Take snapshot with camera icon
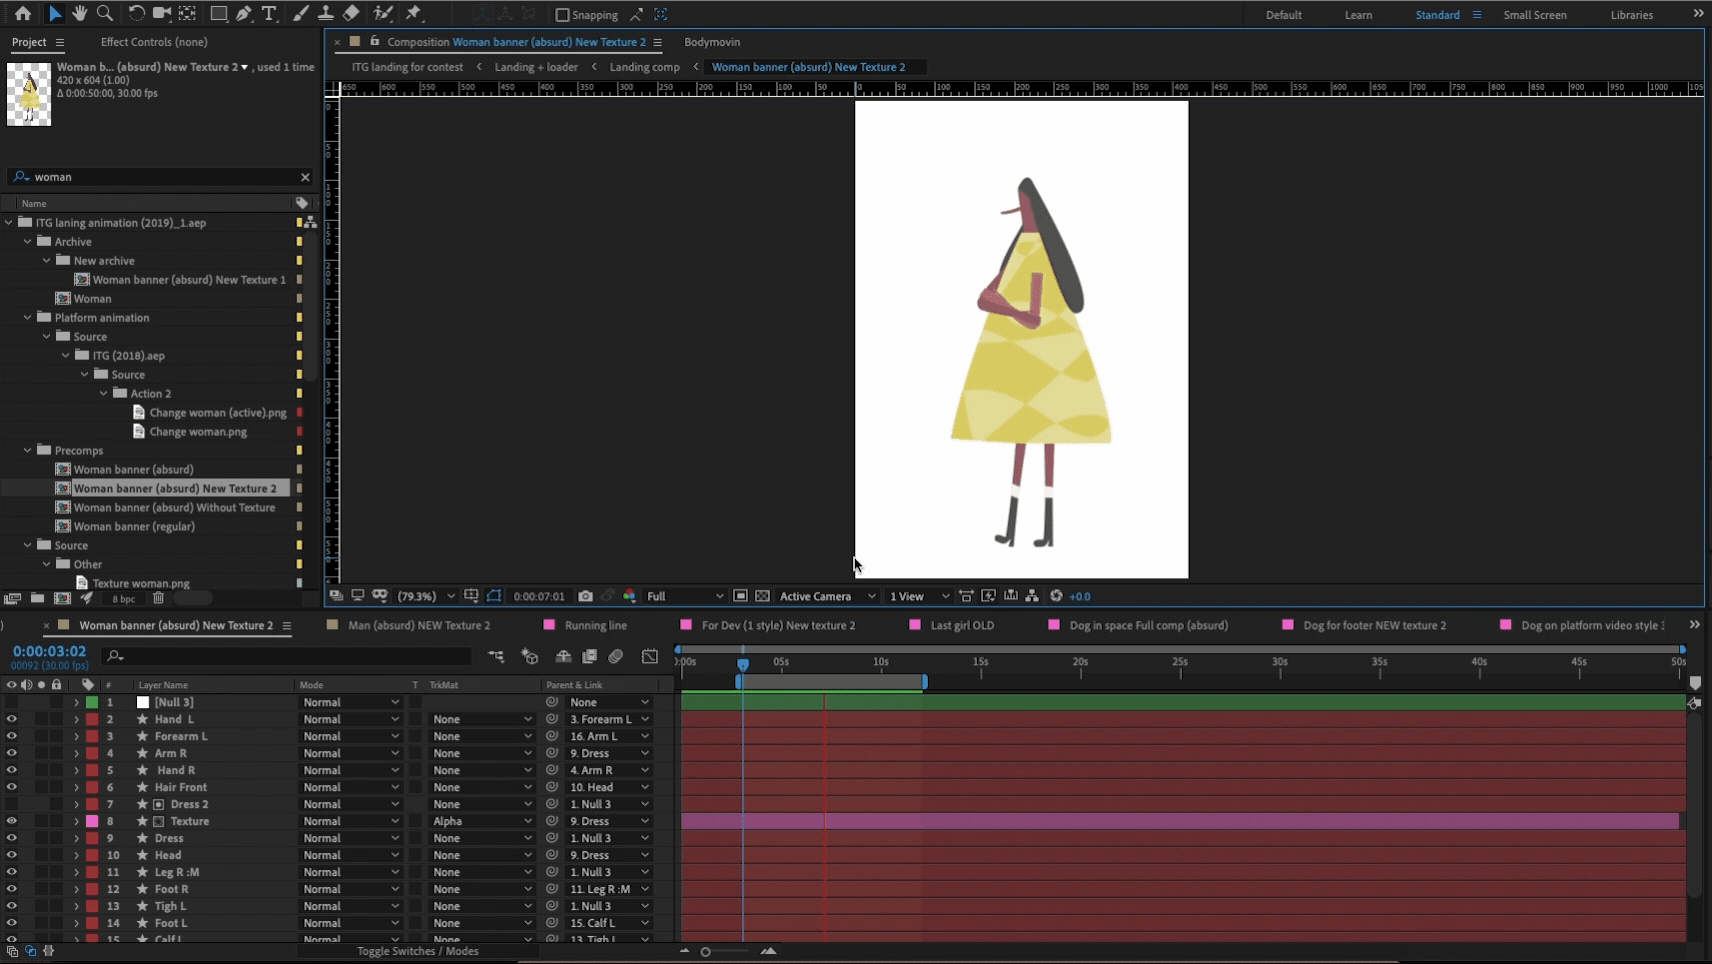Screen dimensions: 1712x964 pyautogui.click(x=585, y=596)
